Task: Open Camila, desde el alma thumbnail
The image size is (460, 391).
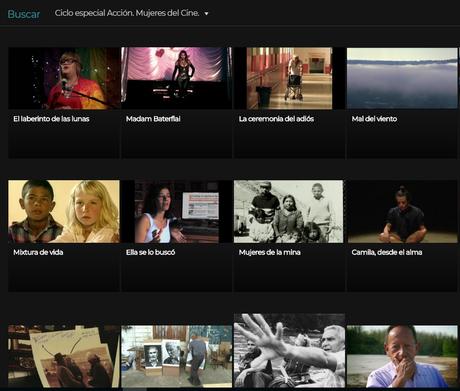Action: coord(402,211)
